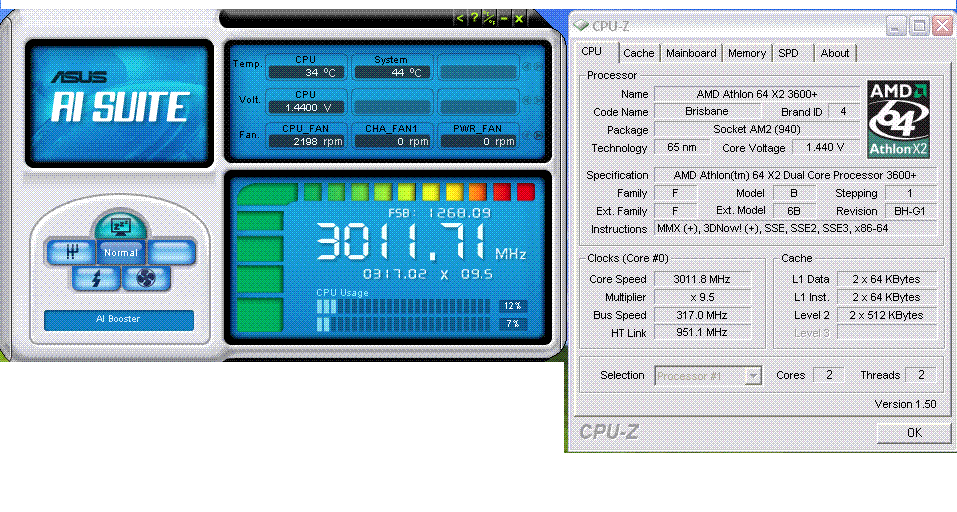The image size is (957, 512).
Task: Click the ASUS AI Suite logo
Action: tap(120, 103)
